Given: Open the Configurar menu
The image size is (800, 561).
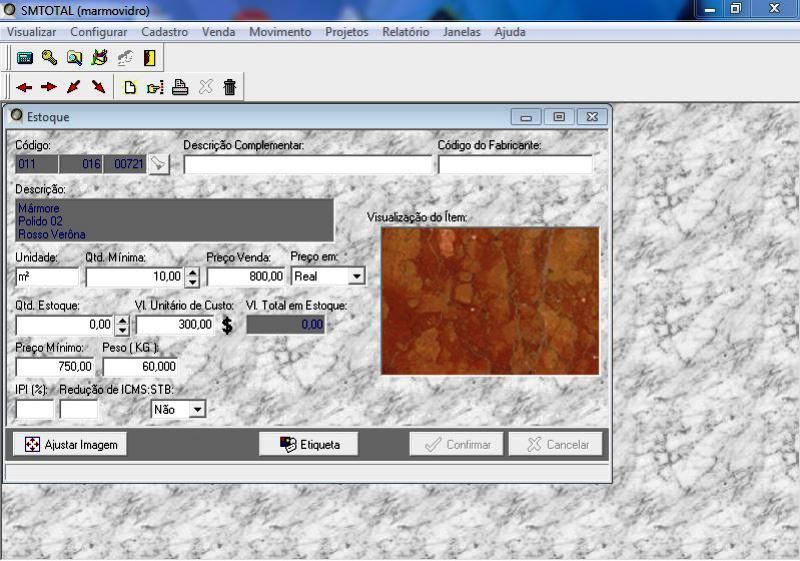Looking at the screenshot, I should (x=98, y=32).
